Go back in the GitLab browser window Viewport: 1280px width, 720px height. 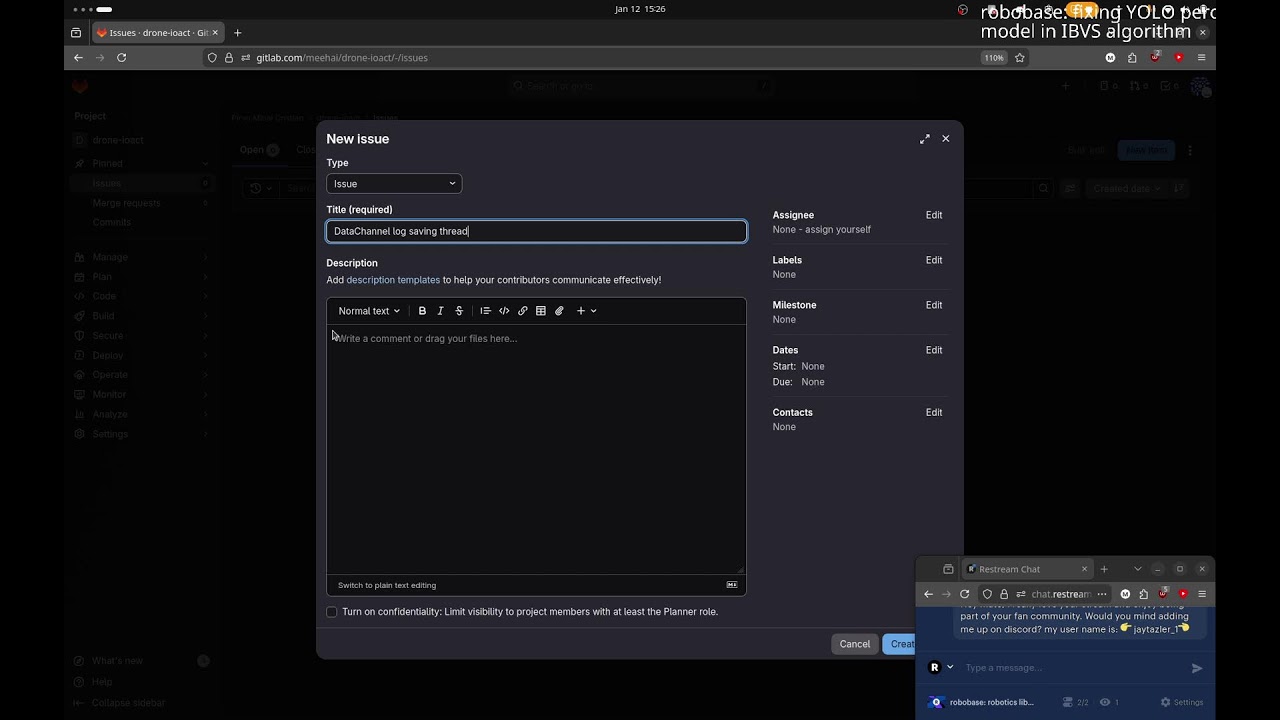[78, 58]
